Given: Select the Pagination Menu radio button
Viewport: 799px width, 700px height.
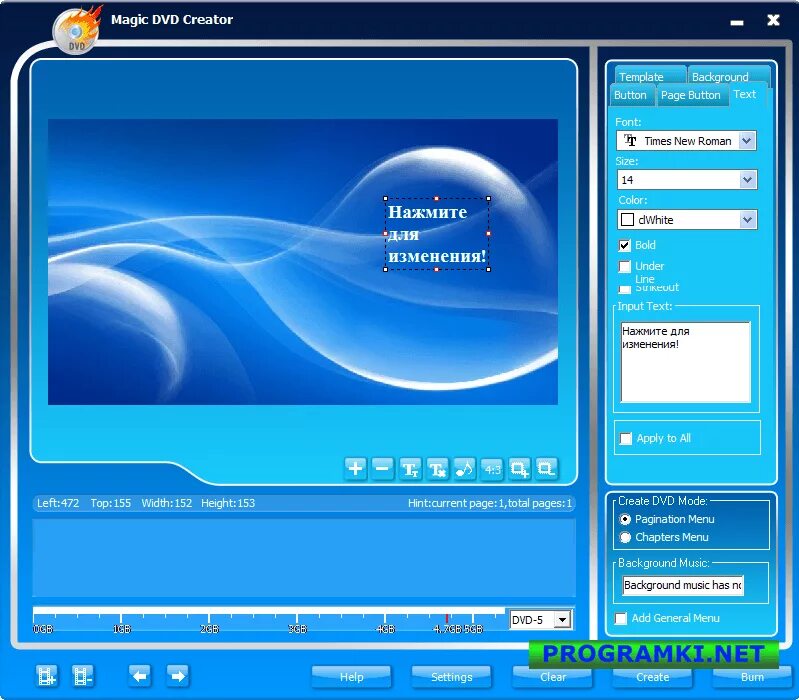Looking at the screenshot, I should pyautogui.click(x=625, y=519).
